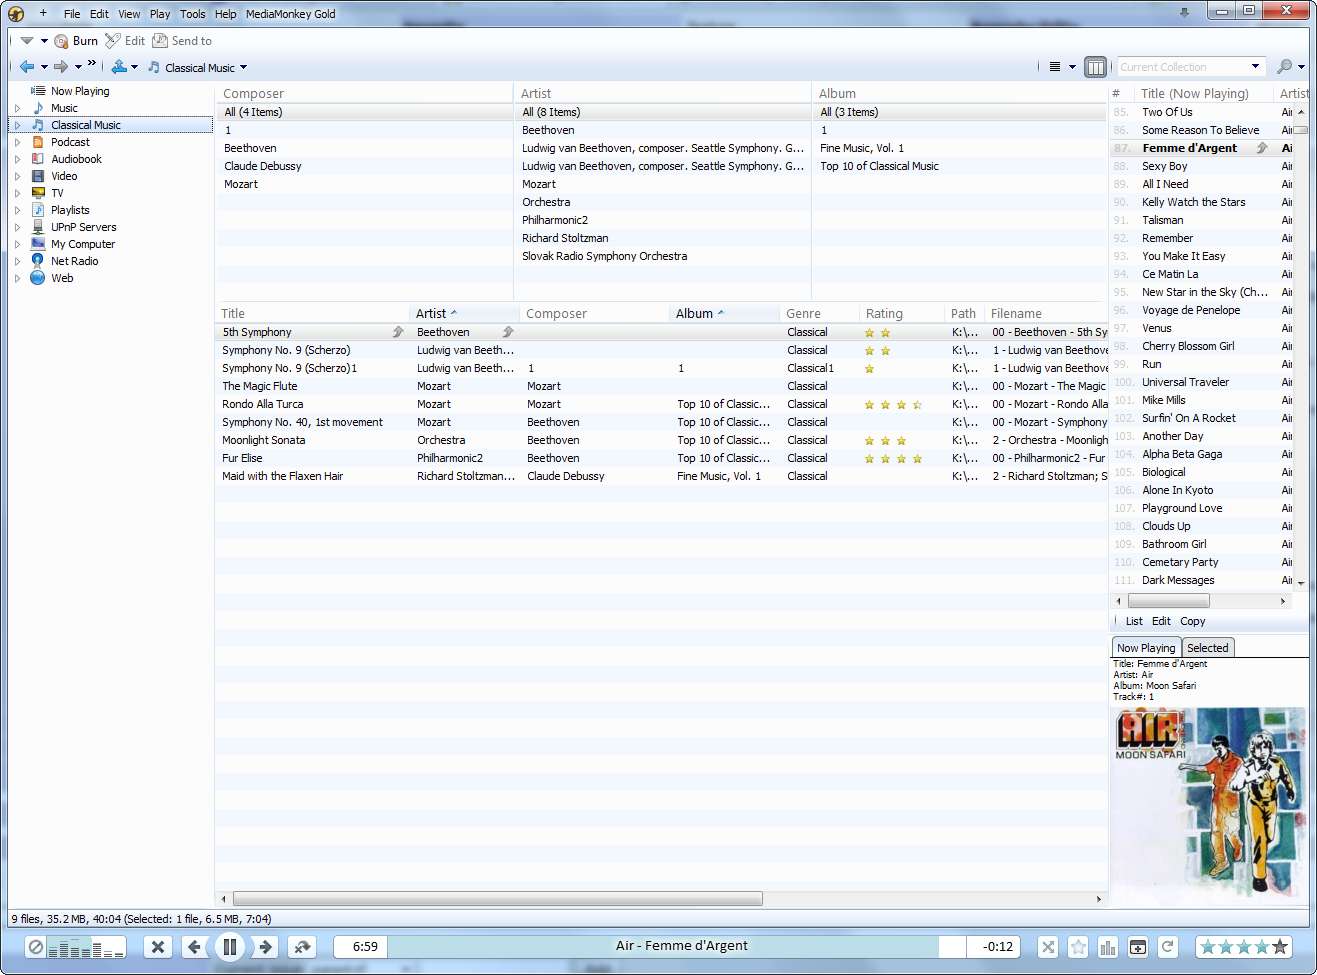Click the playback seek bar

pyautogui.click(x=662, y=947)
